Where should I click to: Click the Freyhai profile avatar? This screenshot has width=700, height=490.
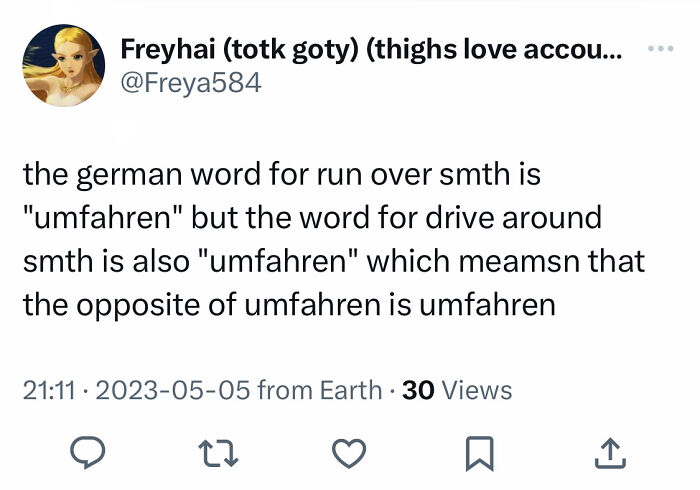tap(65, 65)
